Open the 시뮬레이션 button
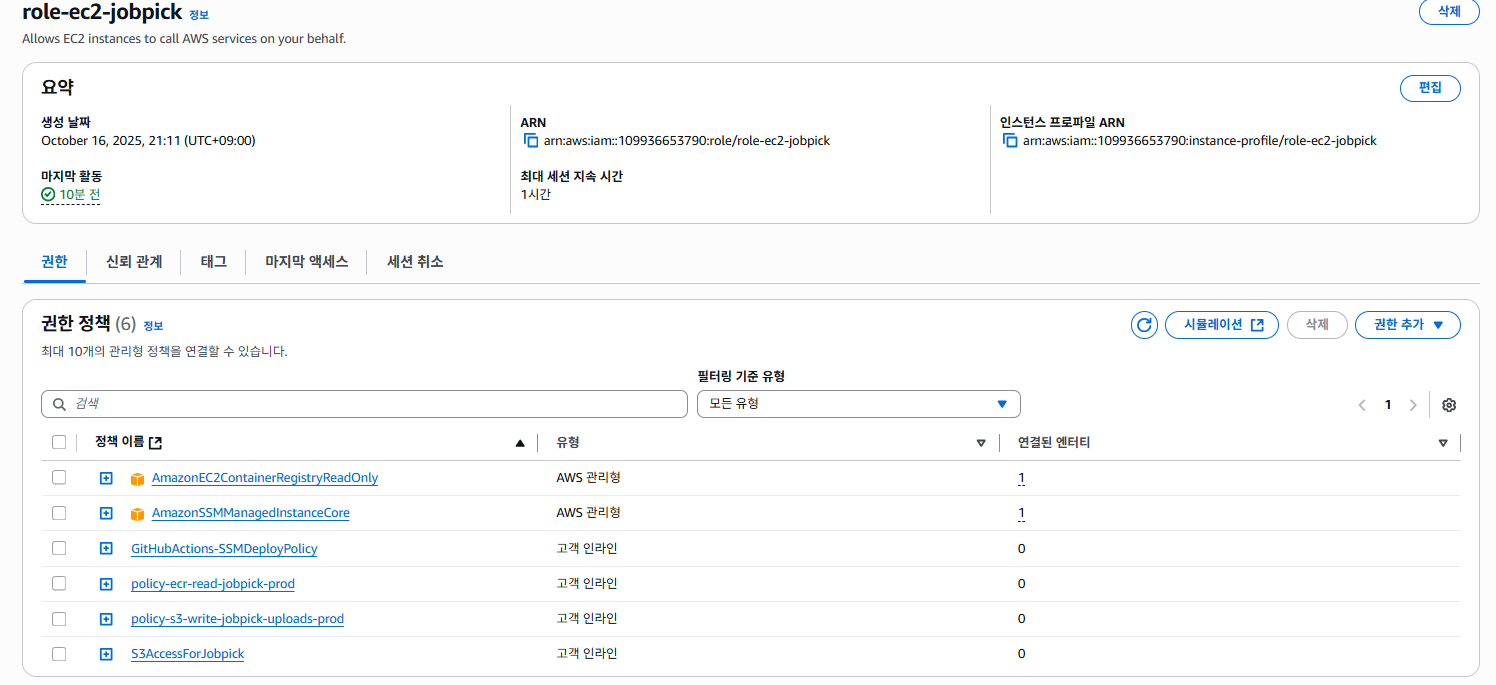1496x685 pixels. (1221, 325)
